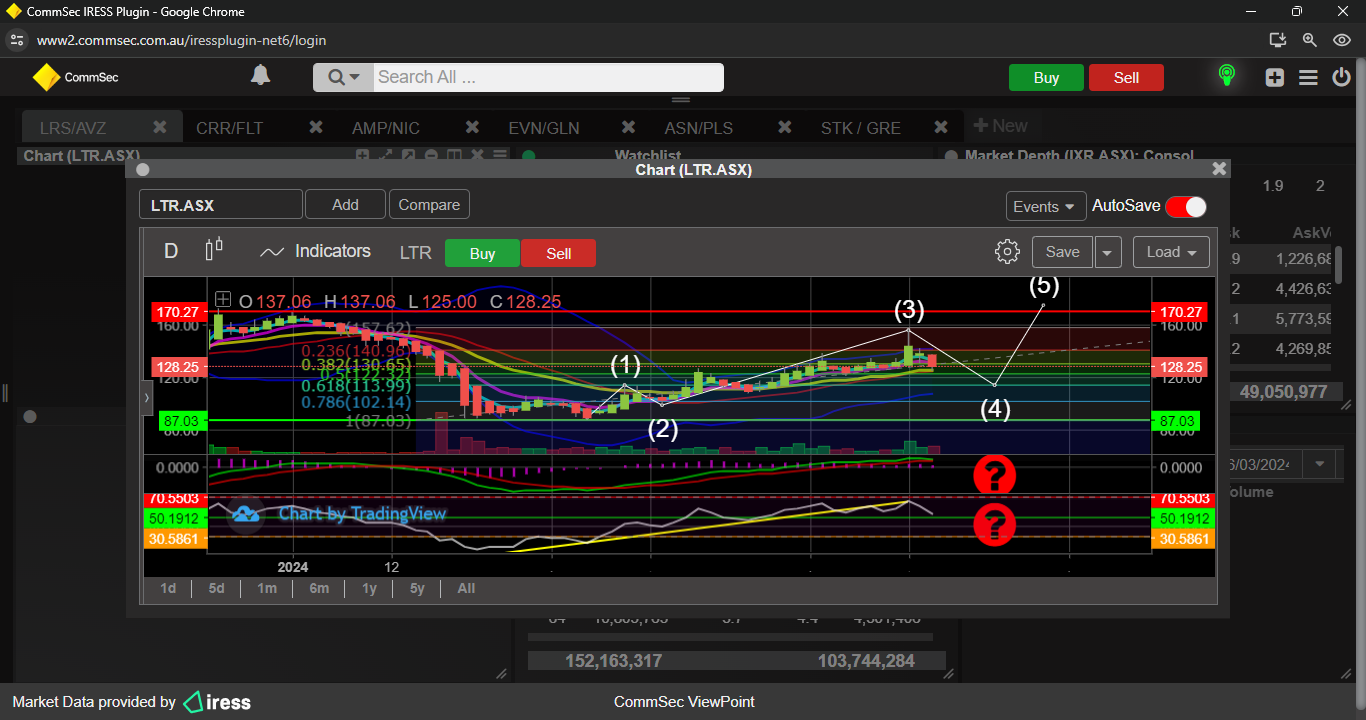Click the Search All input field
The width and height of the screenshot is (1366, 720).
(x=546, y=77)
